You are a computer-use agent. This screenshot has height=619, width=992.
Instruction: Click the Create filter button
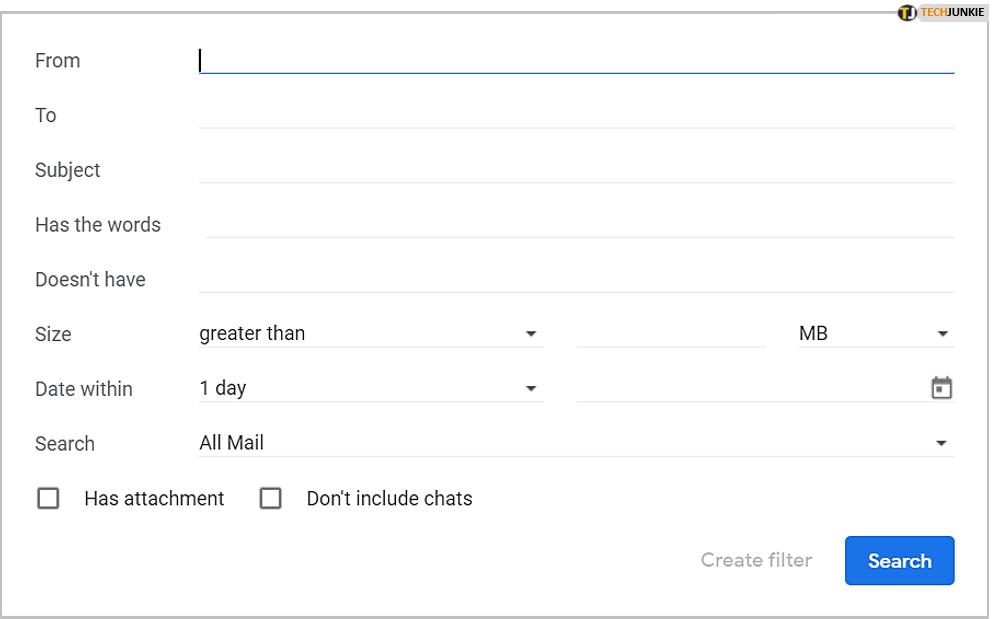[756, 560]
